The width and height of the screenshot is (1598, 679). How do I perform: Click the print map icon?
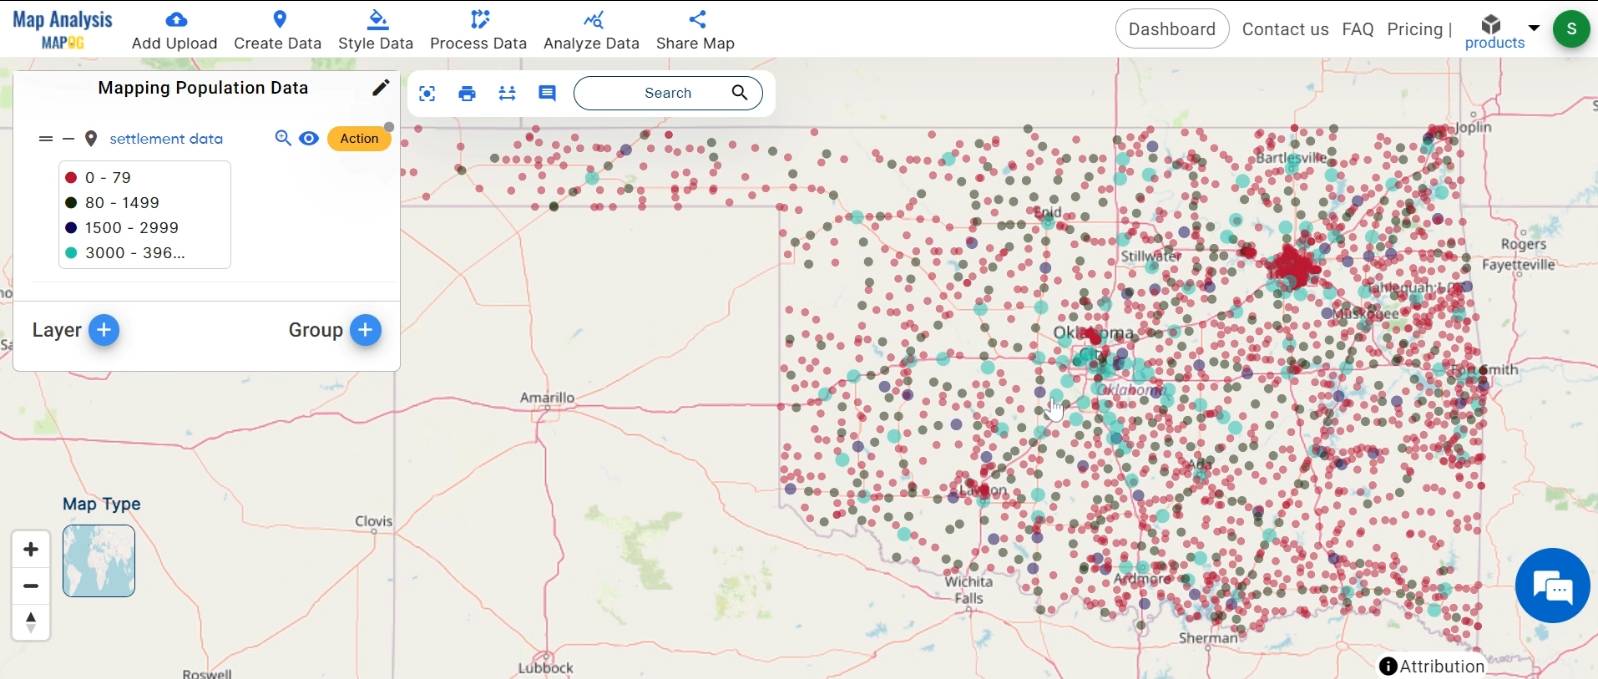(x=467, y=93)
